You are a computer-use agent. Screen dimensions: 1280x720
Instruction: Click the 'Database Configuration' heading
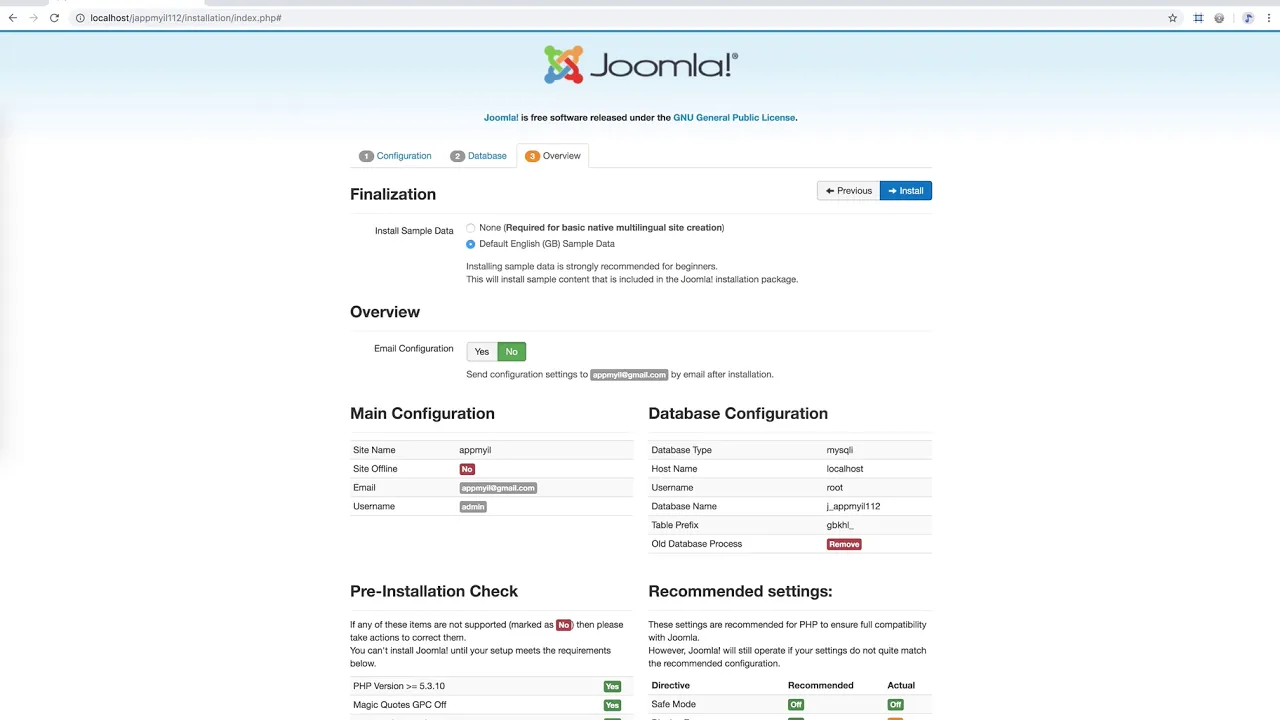pos(738,414)
